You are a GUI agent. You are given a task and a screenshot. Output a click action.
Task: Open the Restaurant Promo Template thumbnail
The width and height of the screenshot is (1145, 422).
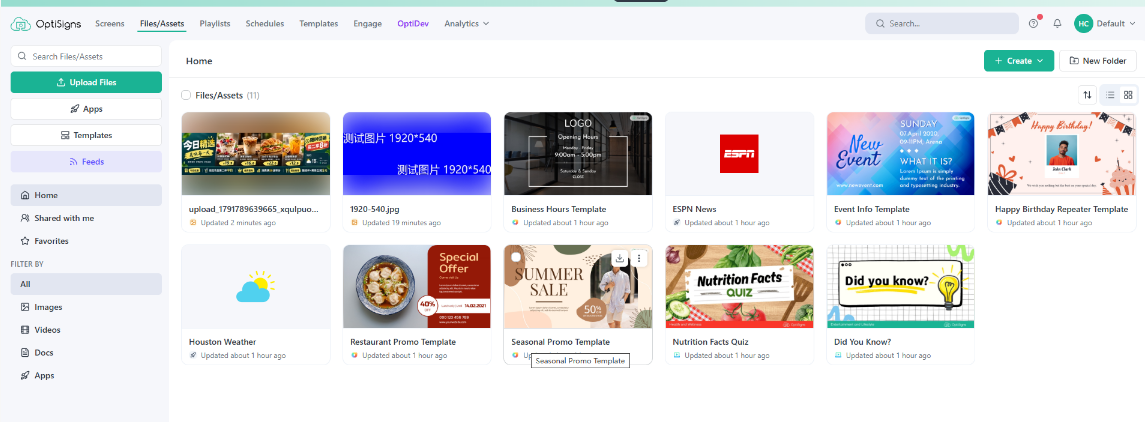coord(417,286)
